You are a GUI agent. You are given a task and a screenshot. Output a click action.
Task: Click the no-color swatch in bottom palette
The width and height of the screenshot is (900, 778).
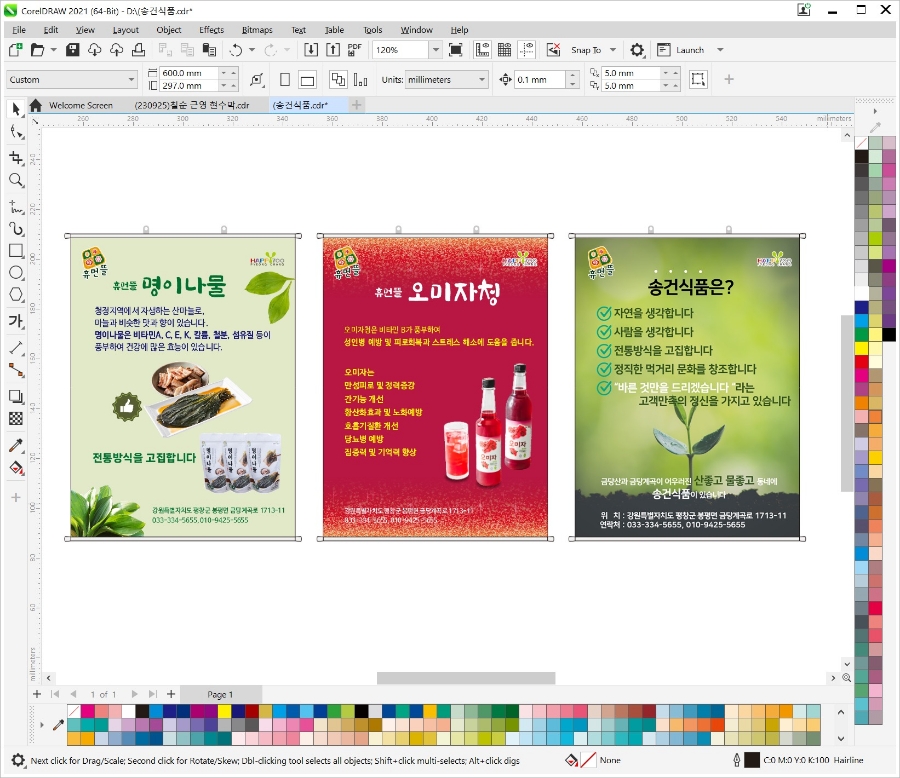click(x=73, y=711)
